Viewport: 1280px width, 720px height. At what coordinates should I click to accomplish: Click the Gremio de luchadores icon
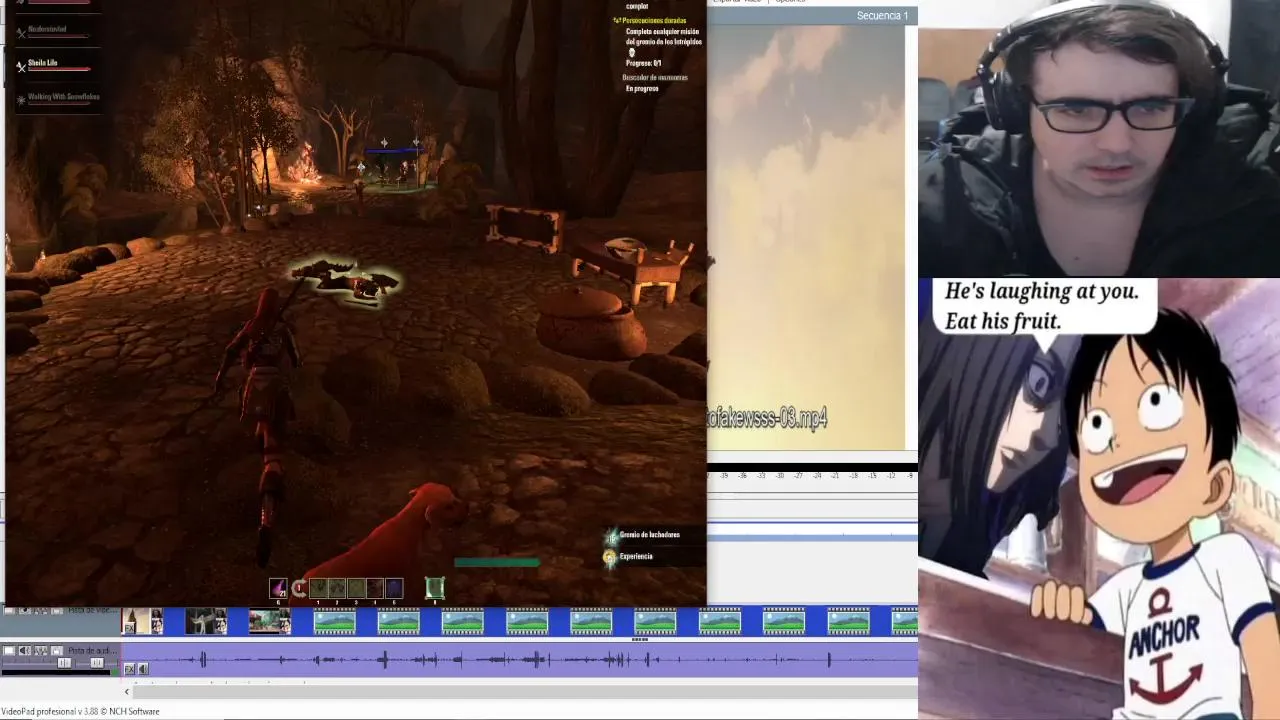(610, 536)
